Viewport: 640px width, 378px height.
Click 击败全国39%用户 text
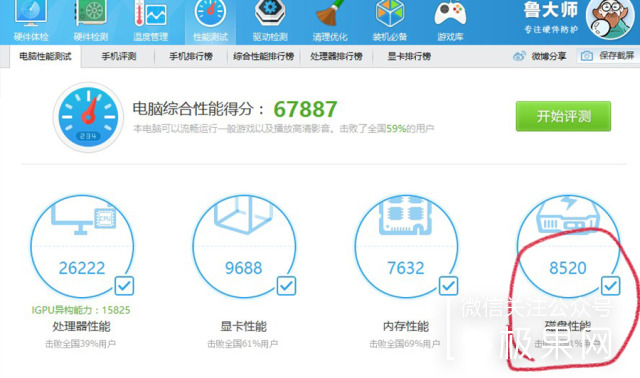click(x=80, y=344)
